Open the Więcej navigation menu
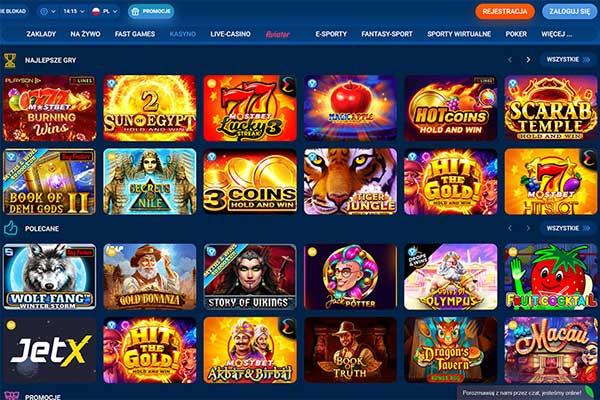600x400 pixels. pyautogui.click(x=556, y=34)
